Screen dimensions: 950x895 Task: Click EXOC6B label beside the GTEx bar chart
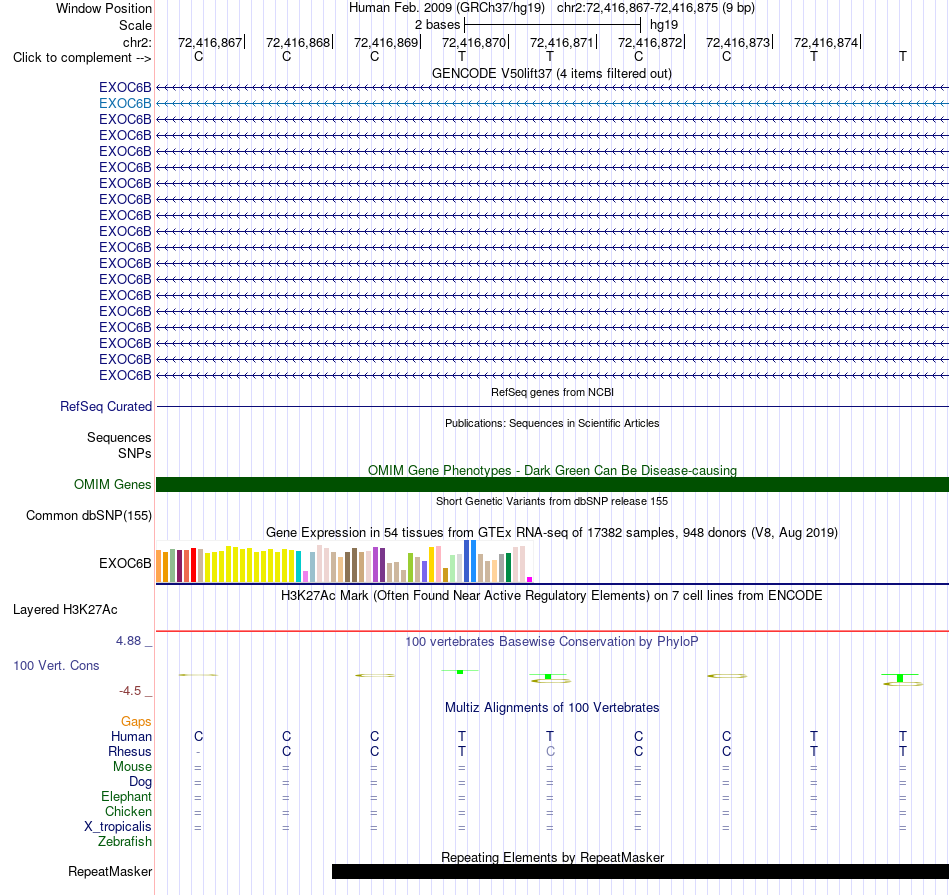125,564
